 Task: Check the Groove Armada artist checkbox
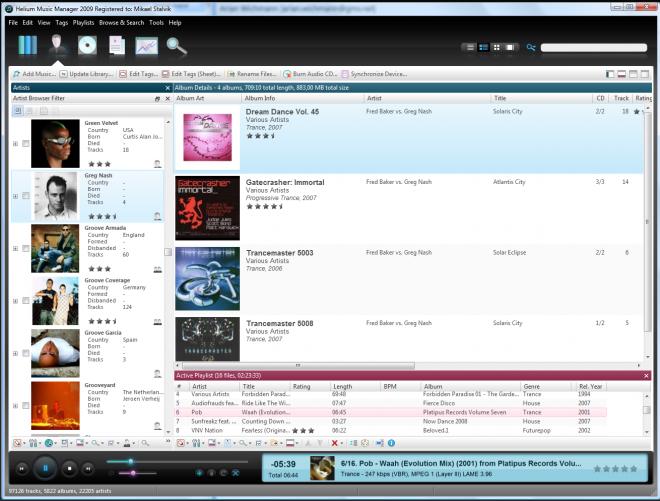tap(26, 248)
